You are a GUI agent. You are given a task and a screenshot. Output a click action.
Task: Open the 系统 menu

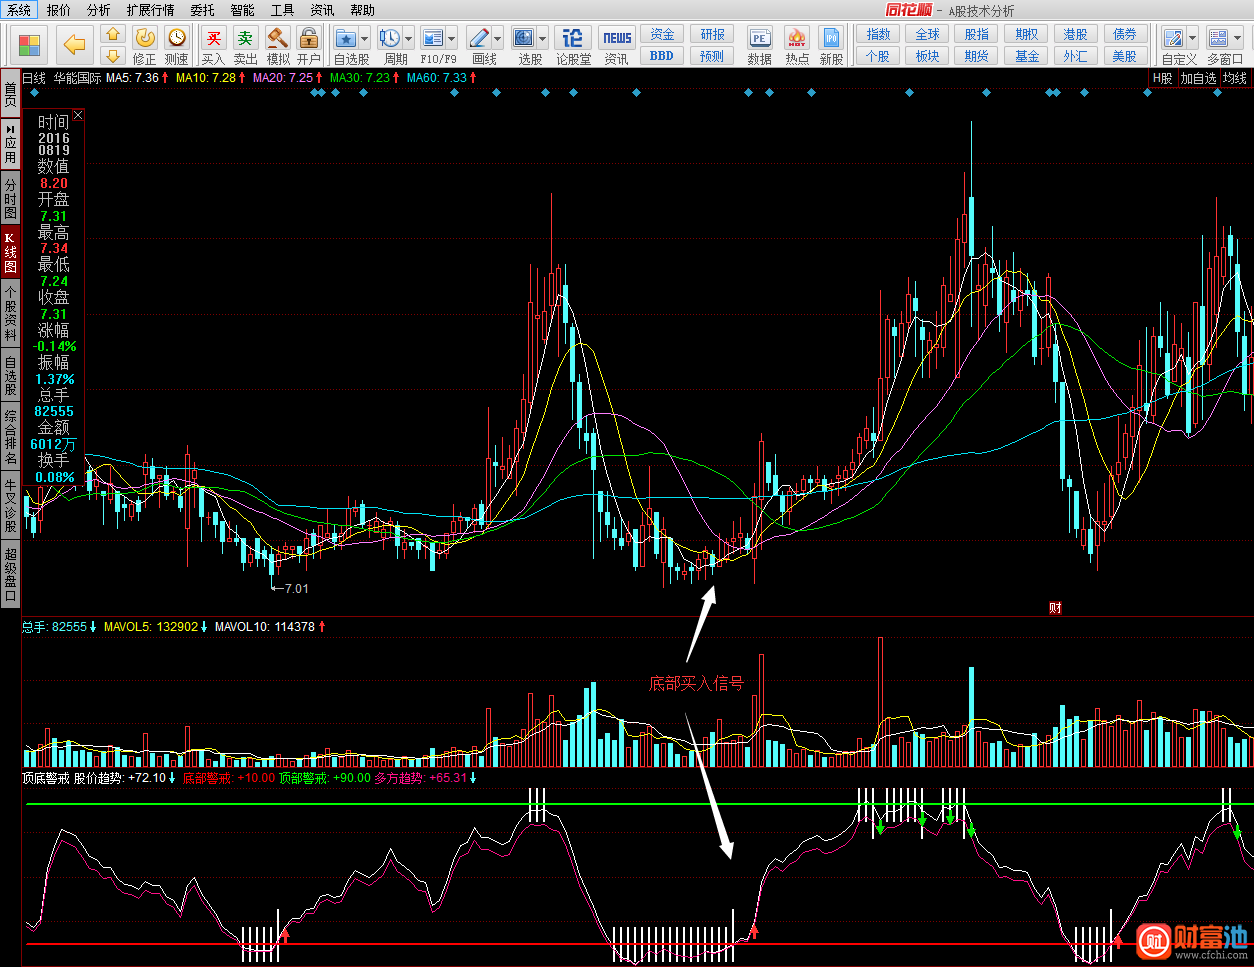[x=19, y=10]
